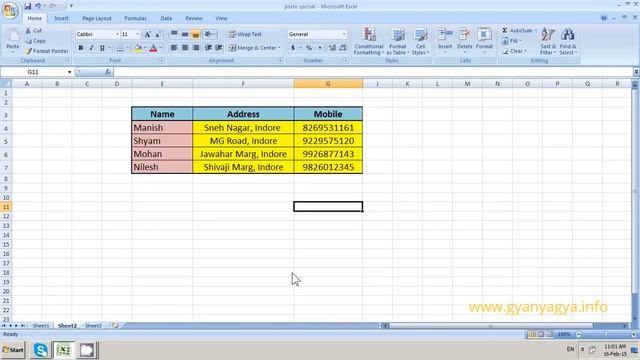Click the Increase Decimal button
The image size is (640, 360).
[x=332, y=48]
